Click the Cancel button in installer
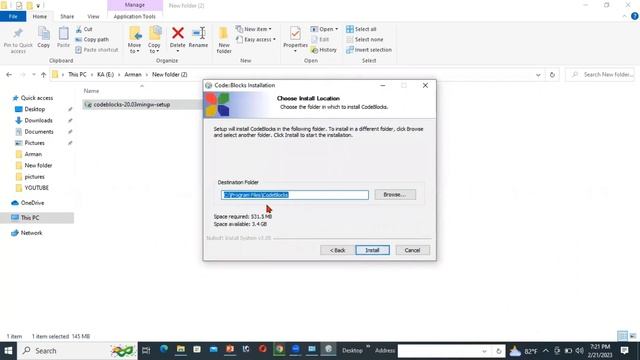This screenshot has height=360, width=640. 412,250
